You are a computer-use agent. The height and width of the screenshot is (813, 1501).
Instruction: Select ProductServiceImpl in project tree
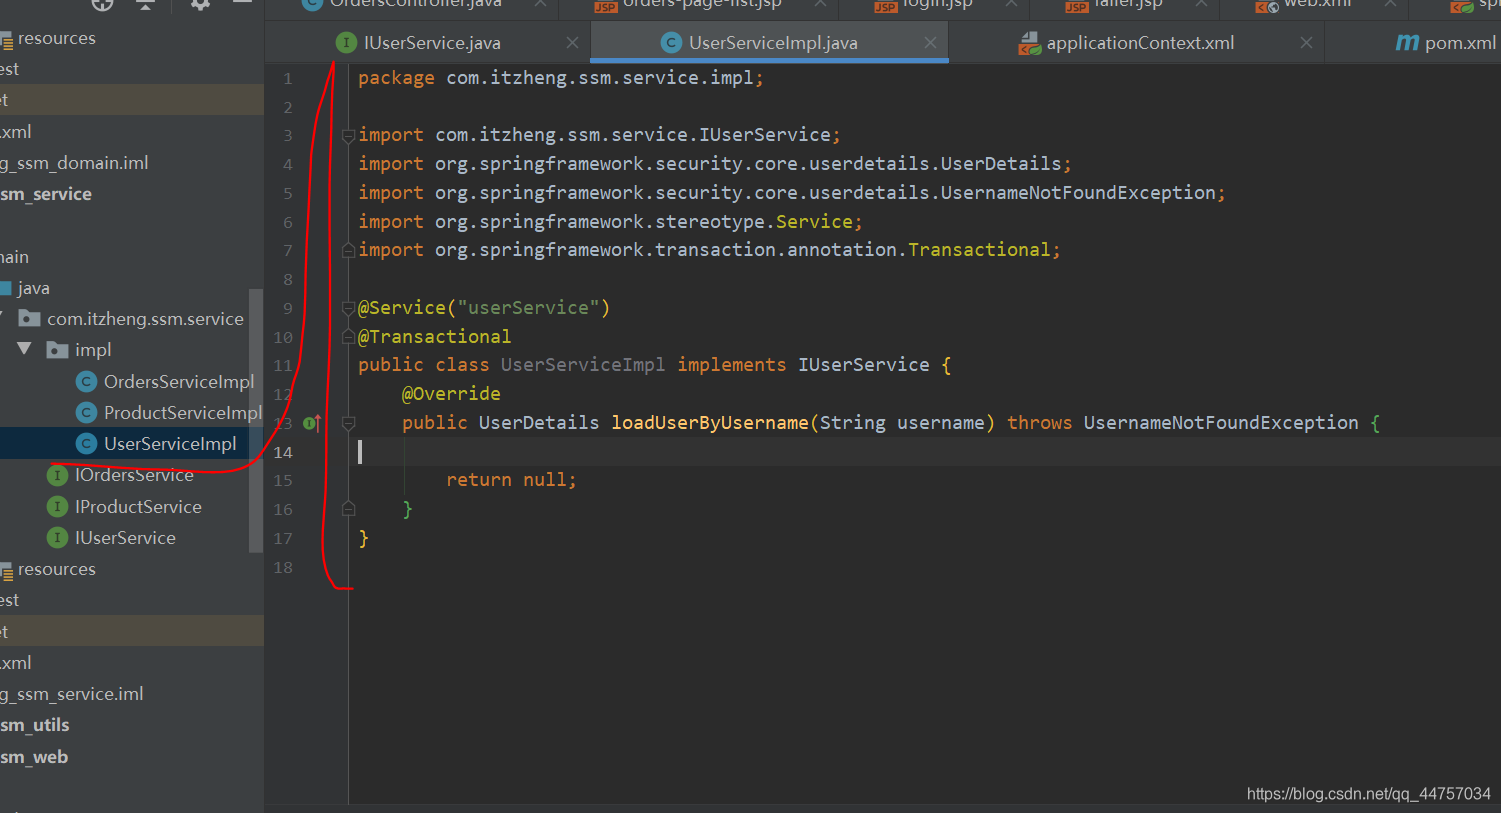coord(183,413)
